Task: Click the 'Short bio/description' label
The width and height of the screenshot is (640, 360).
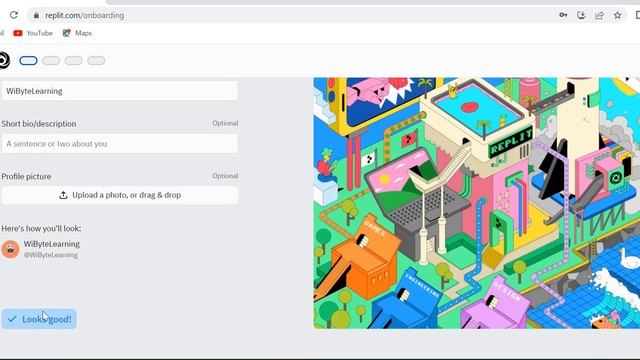Action: (x=39, y=124)
